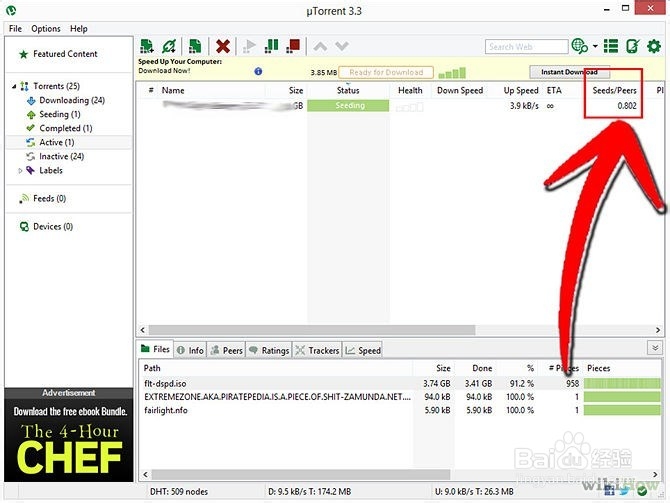Click the Instant Download button
The image size is (670, 503).
569,72
